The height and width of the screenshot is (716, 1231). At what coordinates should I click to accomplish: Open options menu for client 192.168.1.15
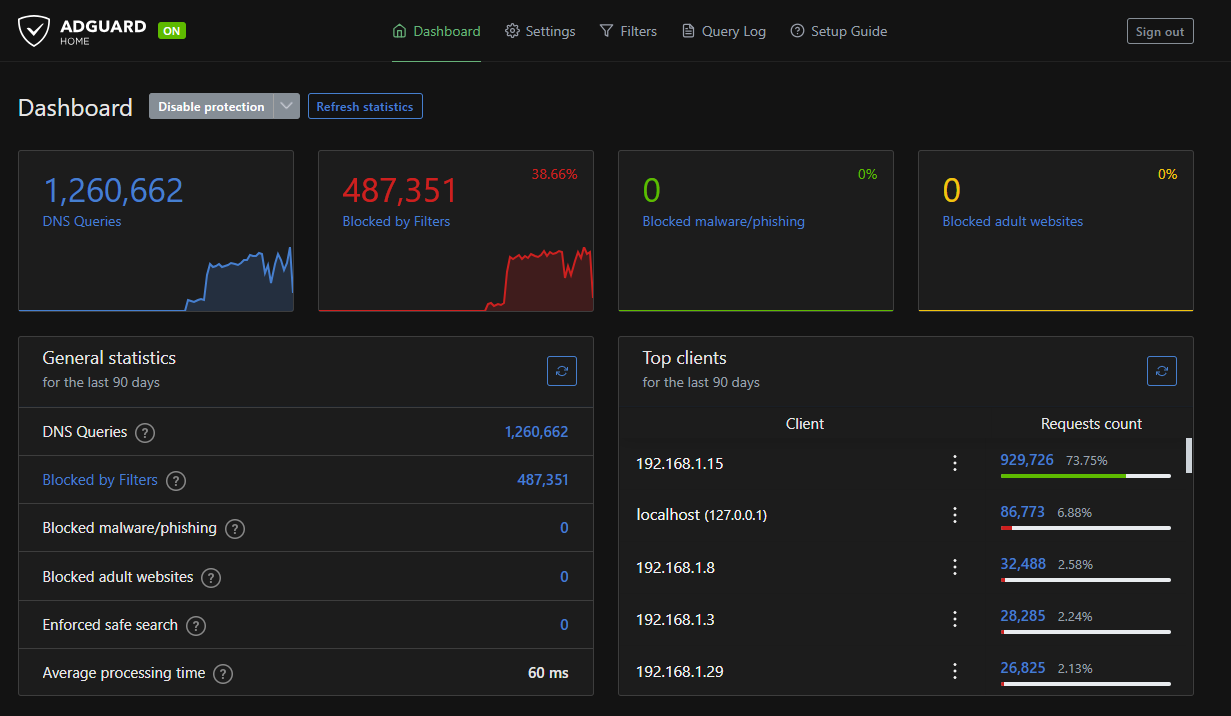(955, 463)
